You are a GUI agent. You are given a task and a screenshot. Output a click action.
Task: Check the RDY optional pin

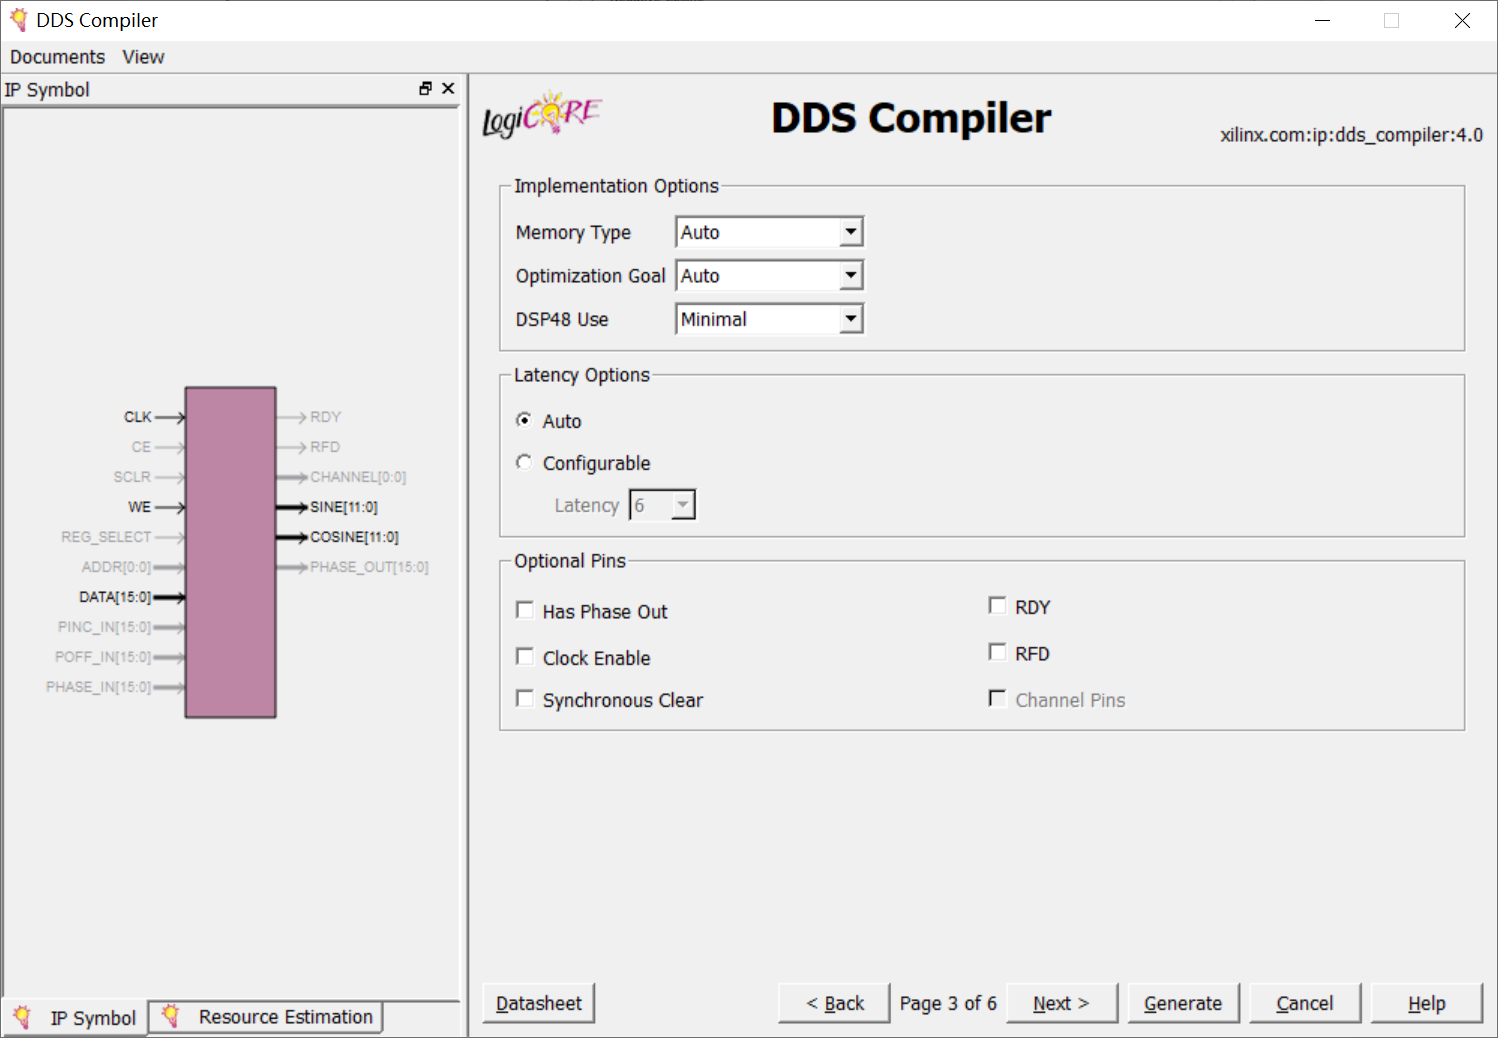(997, 606)
